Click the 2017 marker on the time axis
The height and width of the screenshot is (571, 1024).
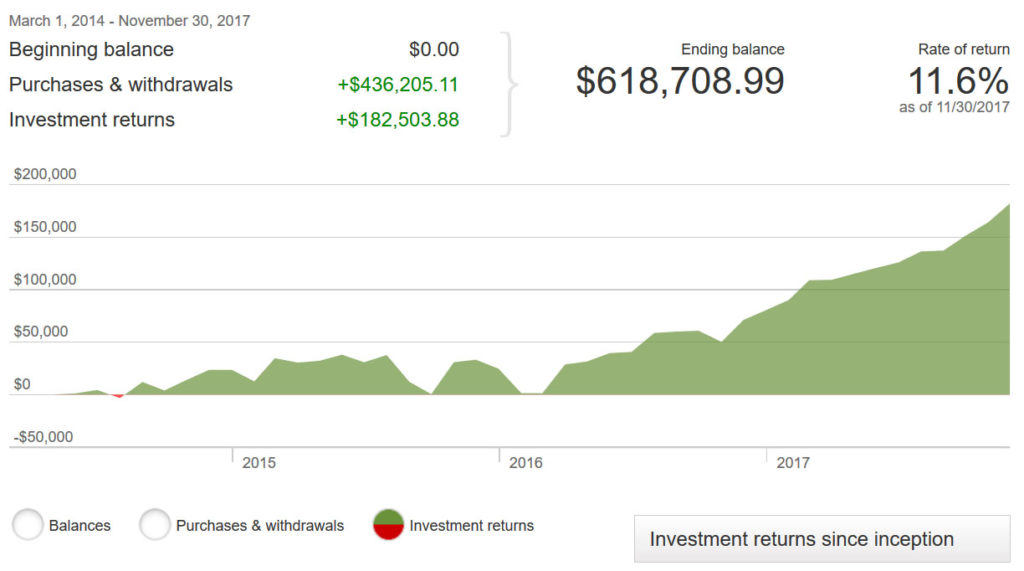[793, 463]
